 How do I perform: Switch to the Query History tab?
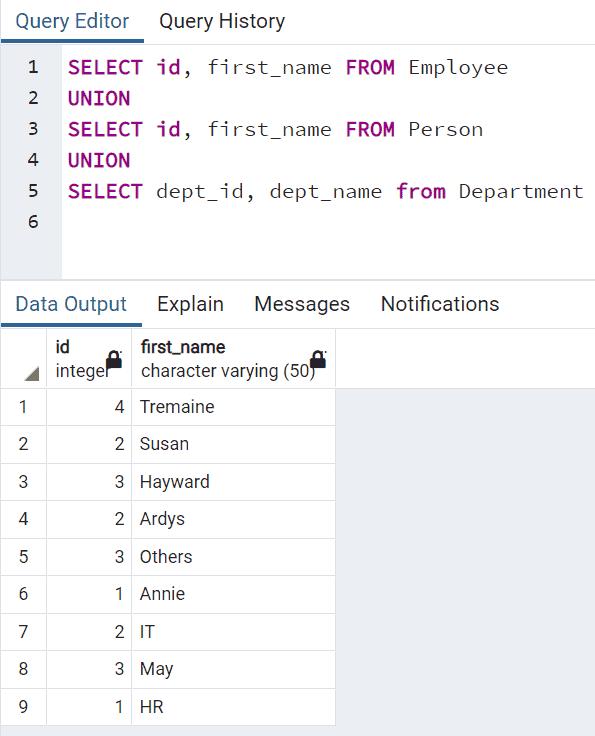(x=222, y=22)
